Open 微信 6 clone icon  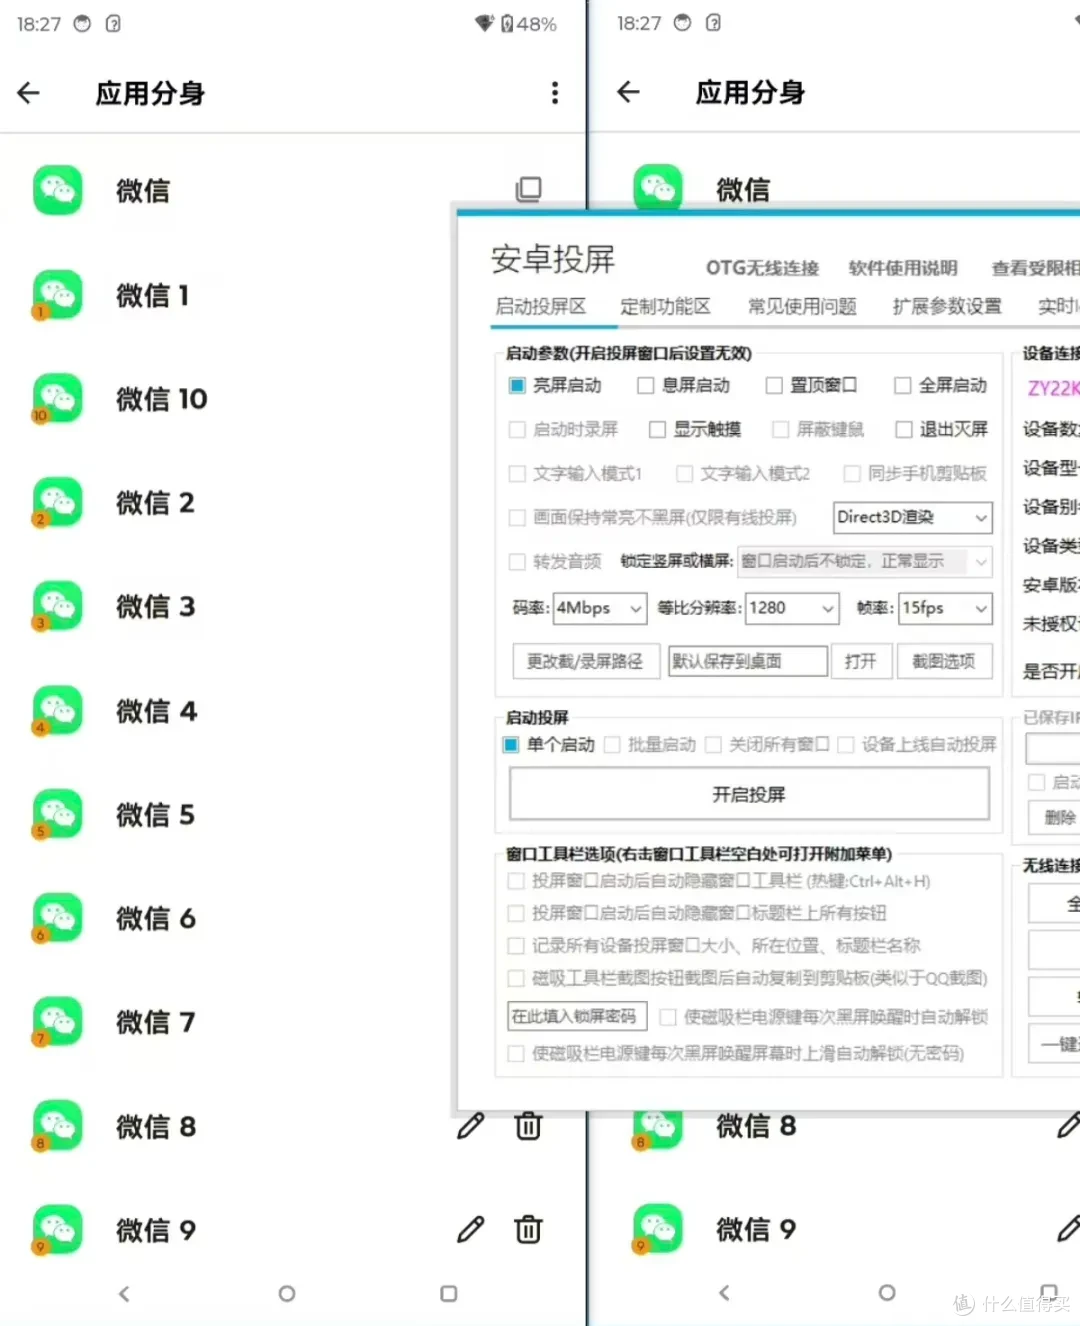coord(58,918)
